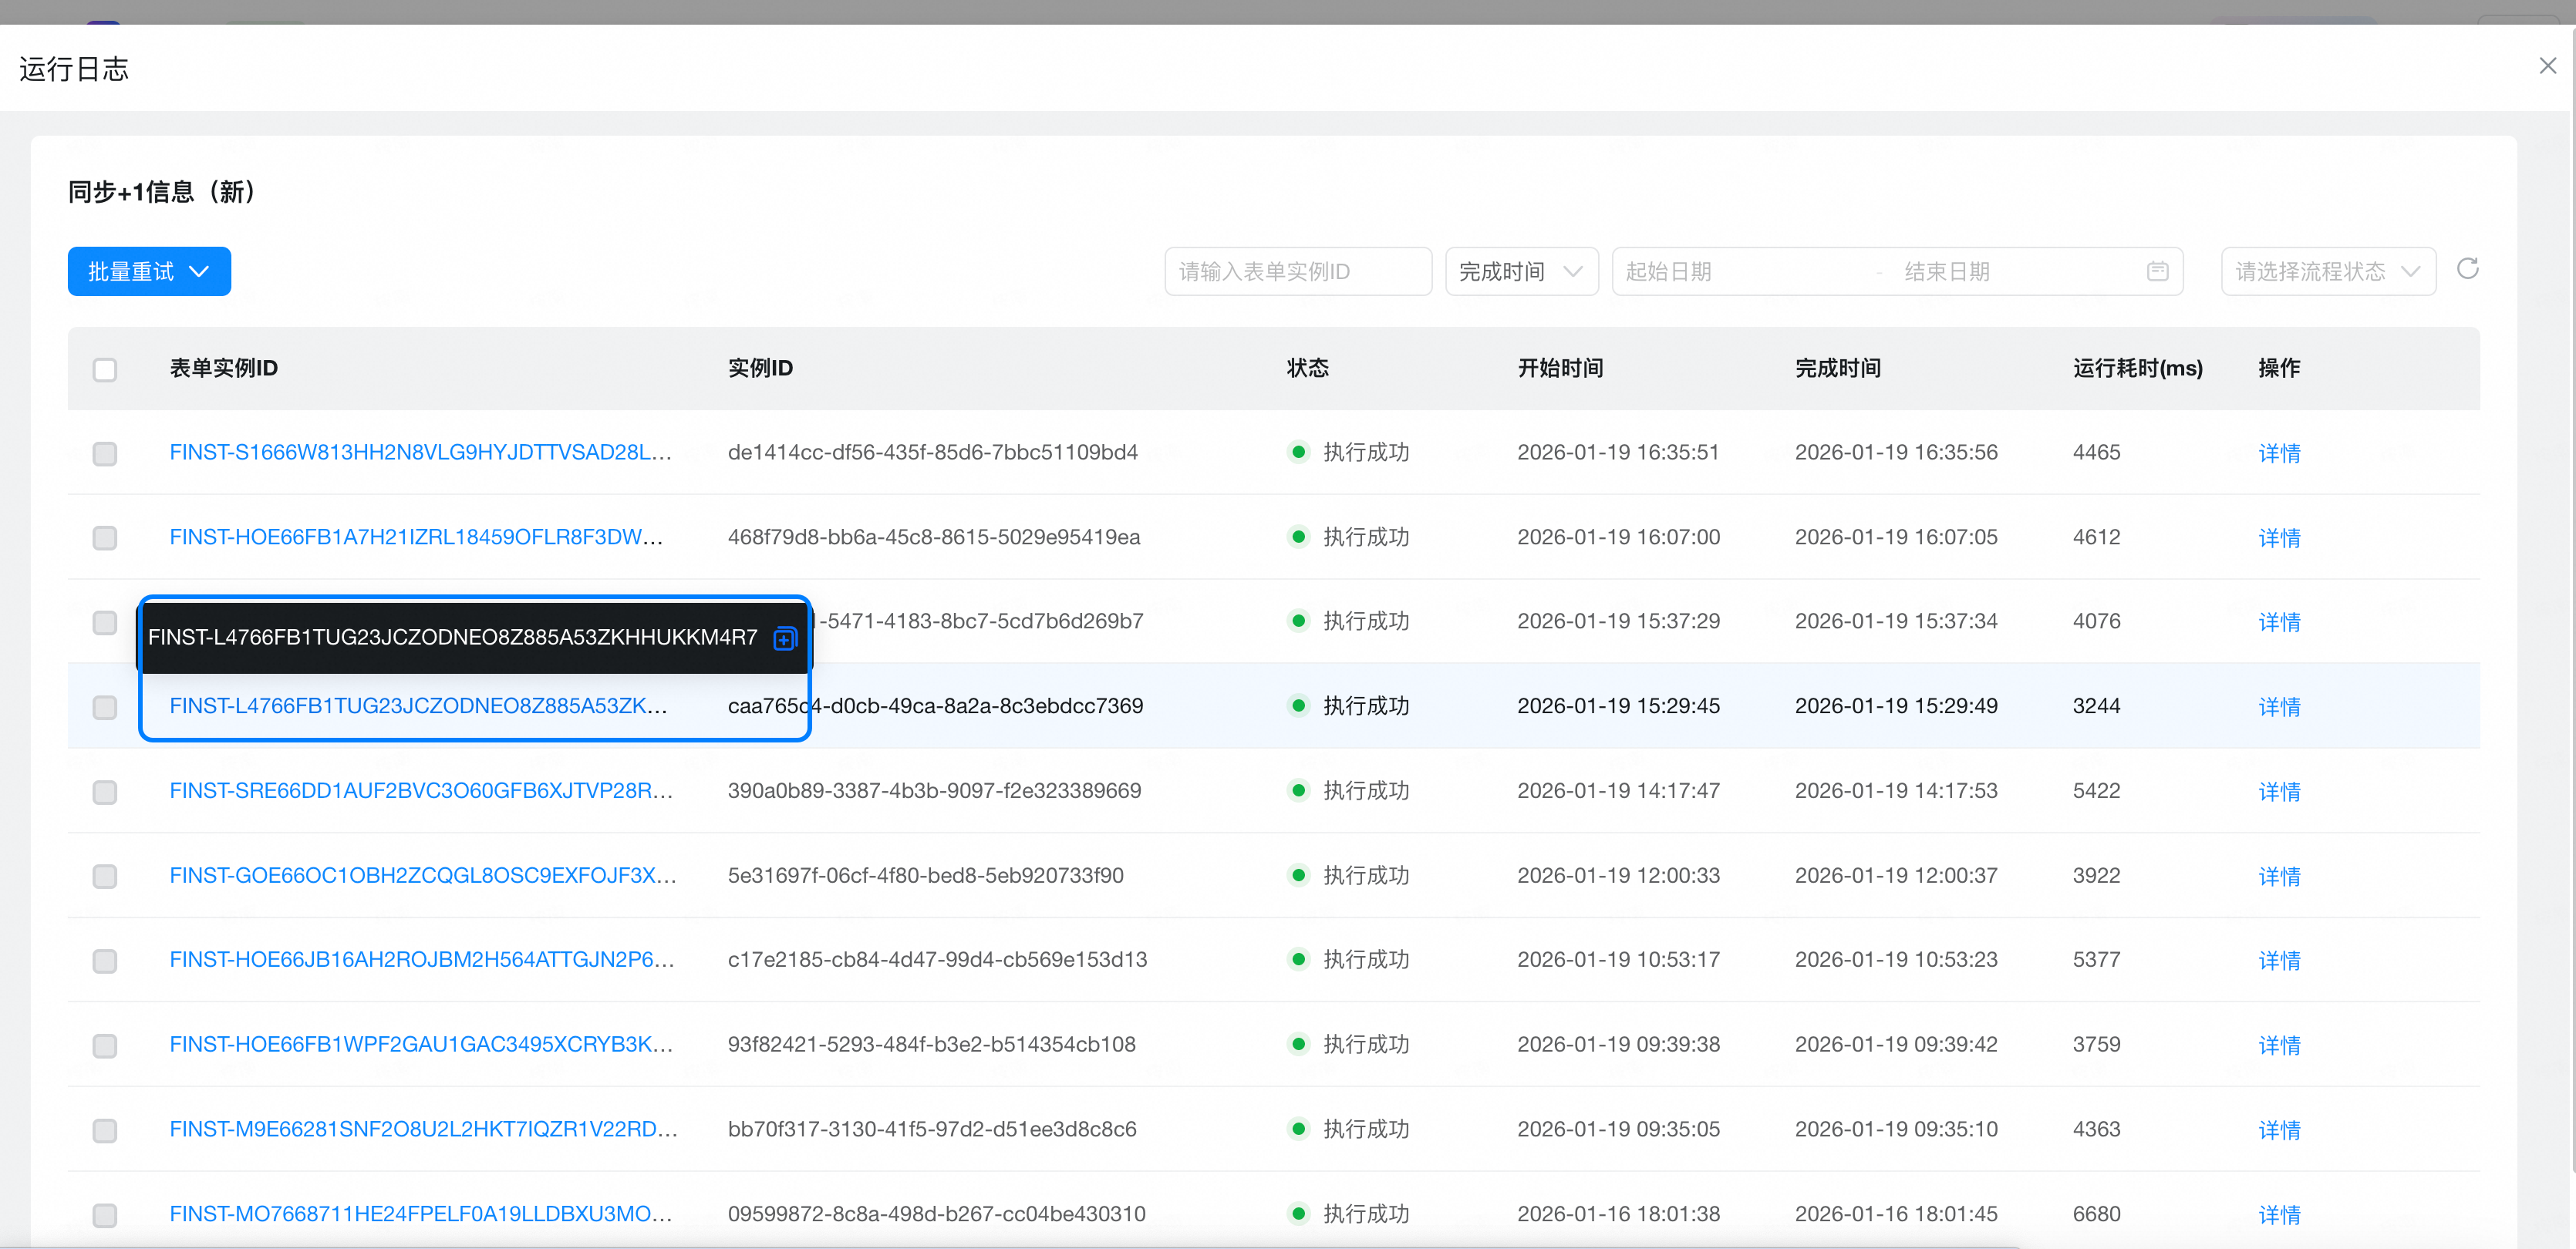Open the FINST-HOE66FB1A7H21 form instance link

(x=416, y=537)
